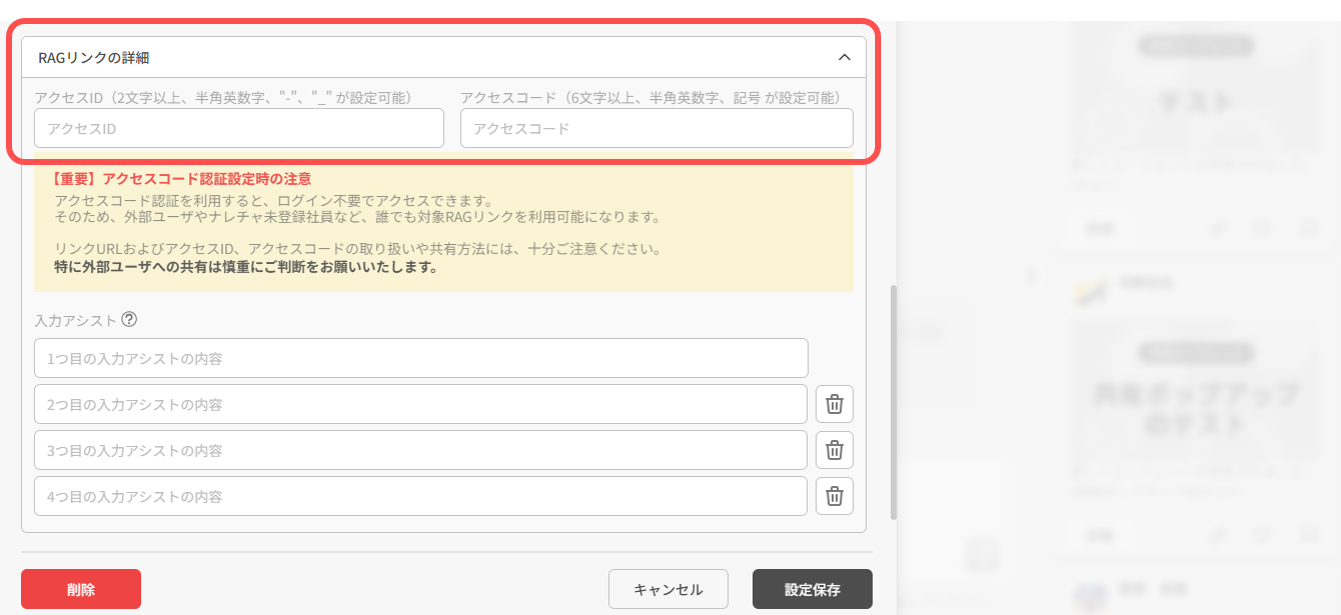Focus the アクセスID input field

(x=238, y=128)
